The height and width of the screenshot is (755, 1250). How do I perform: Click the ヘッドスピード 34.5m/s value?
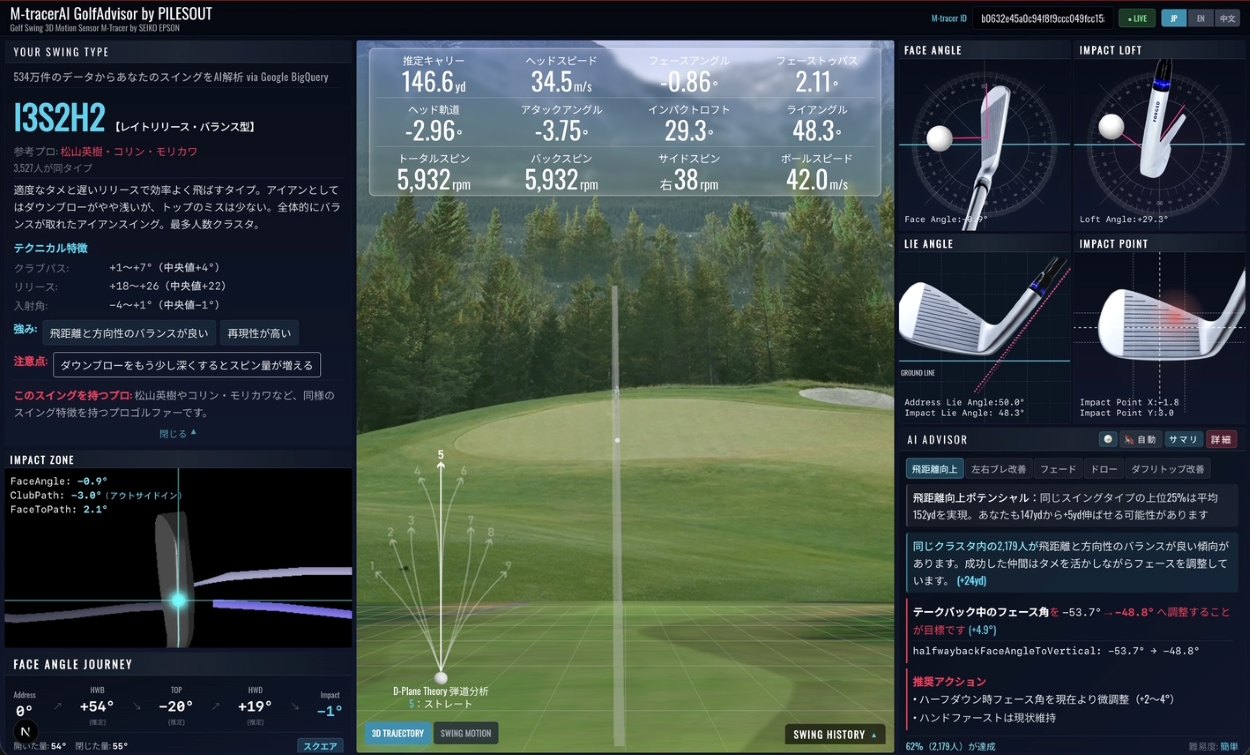[561, 83]
